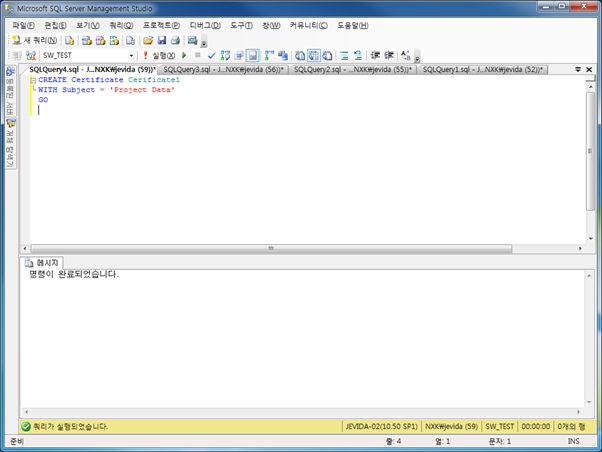This screenshot has height=452, width=602.
Task: Increase the indent of the selected lines
Action: coord(389,56)
